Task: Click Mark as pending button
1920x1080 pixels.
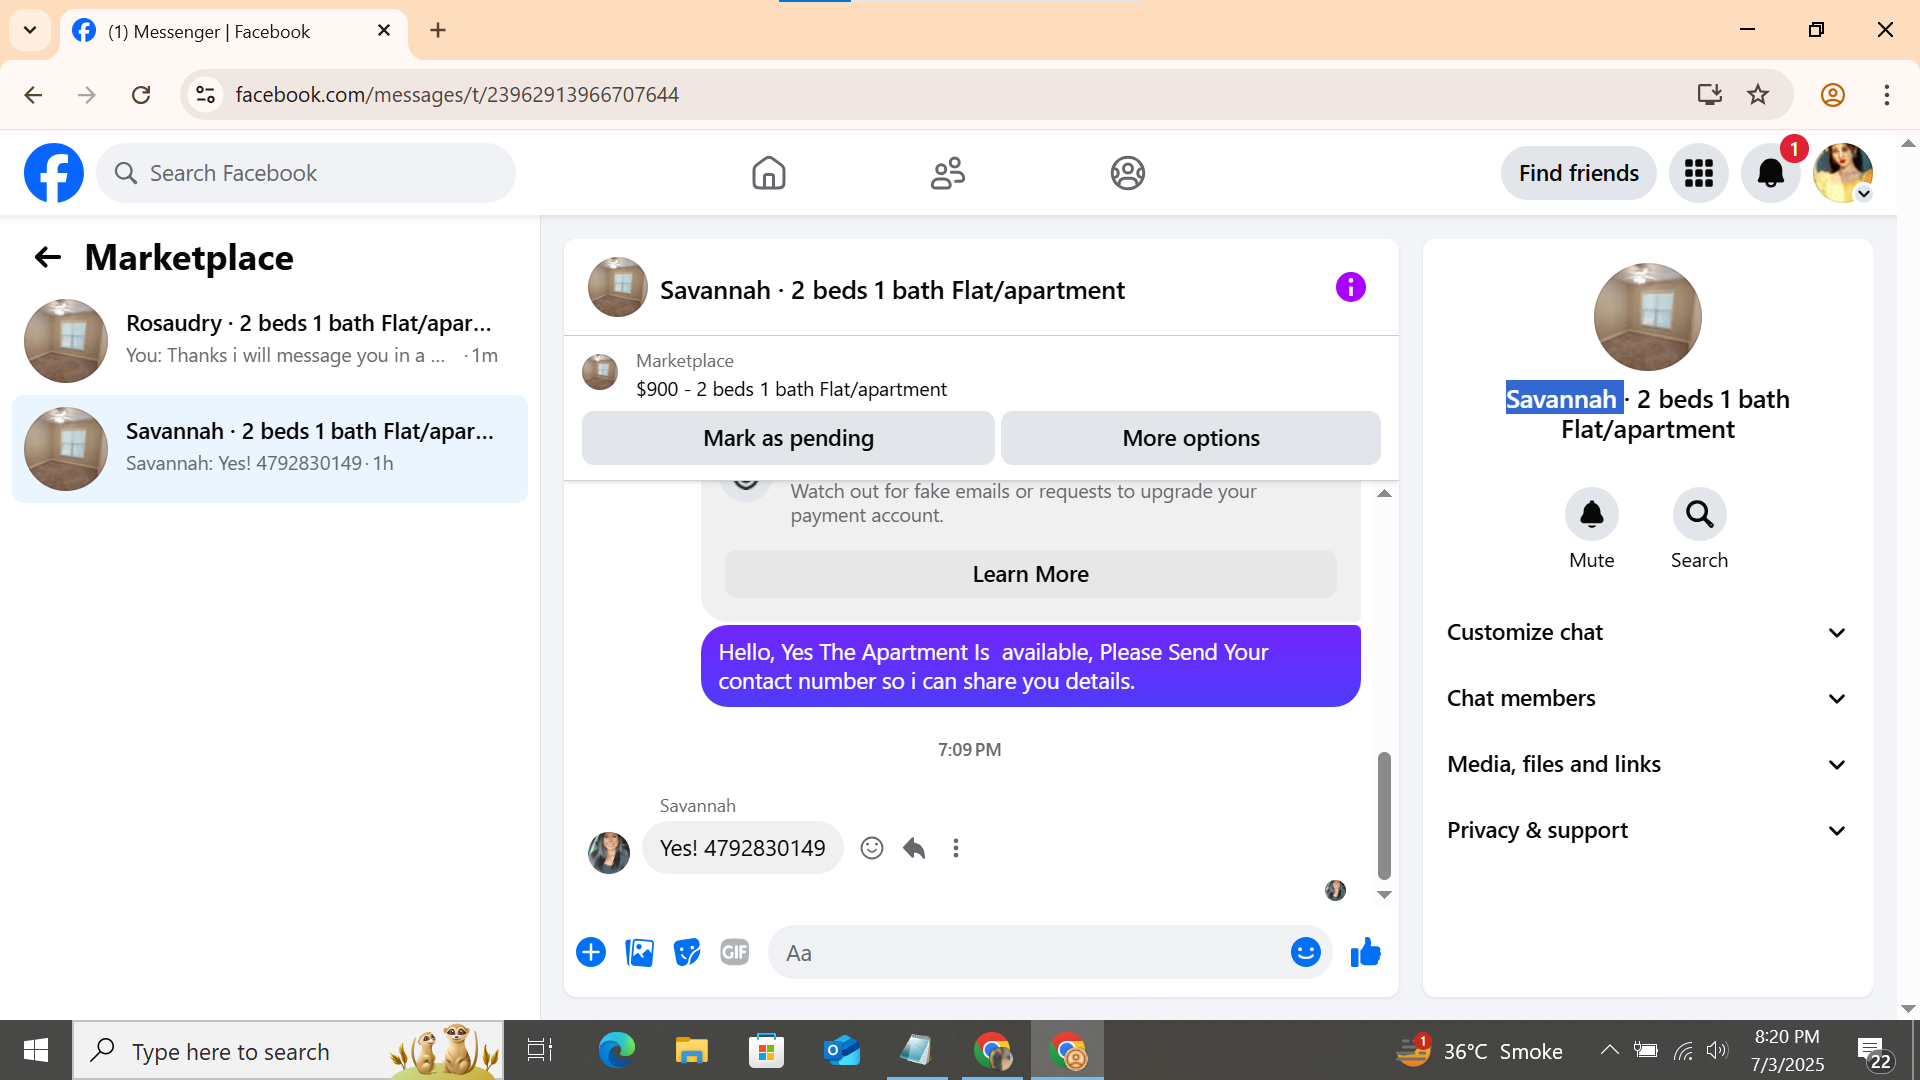Action: click(x=788, y=439)
